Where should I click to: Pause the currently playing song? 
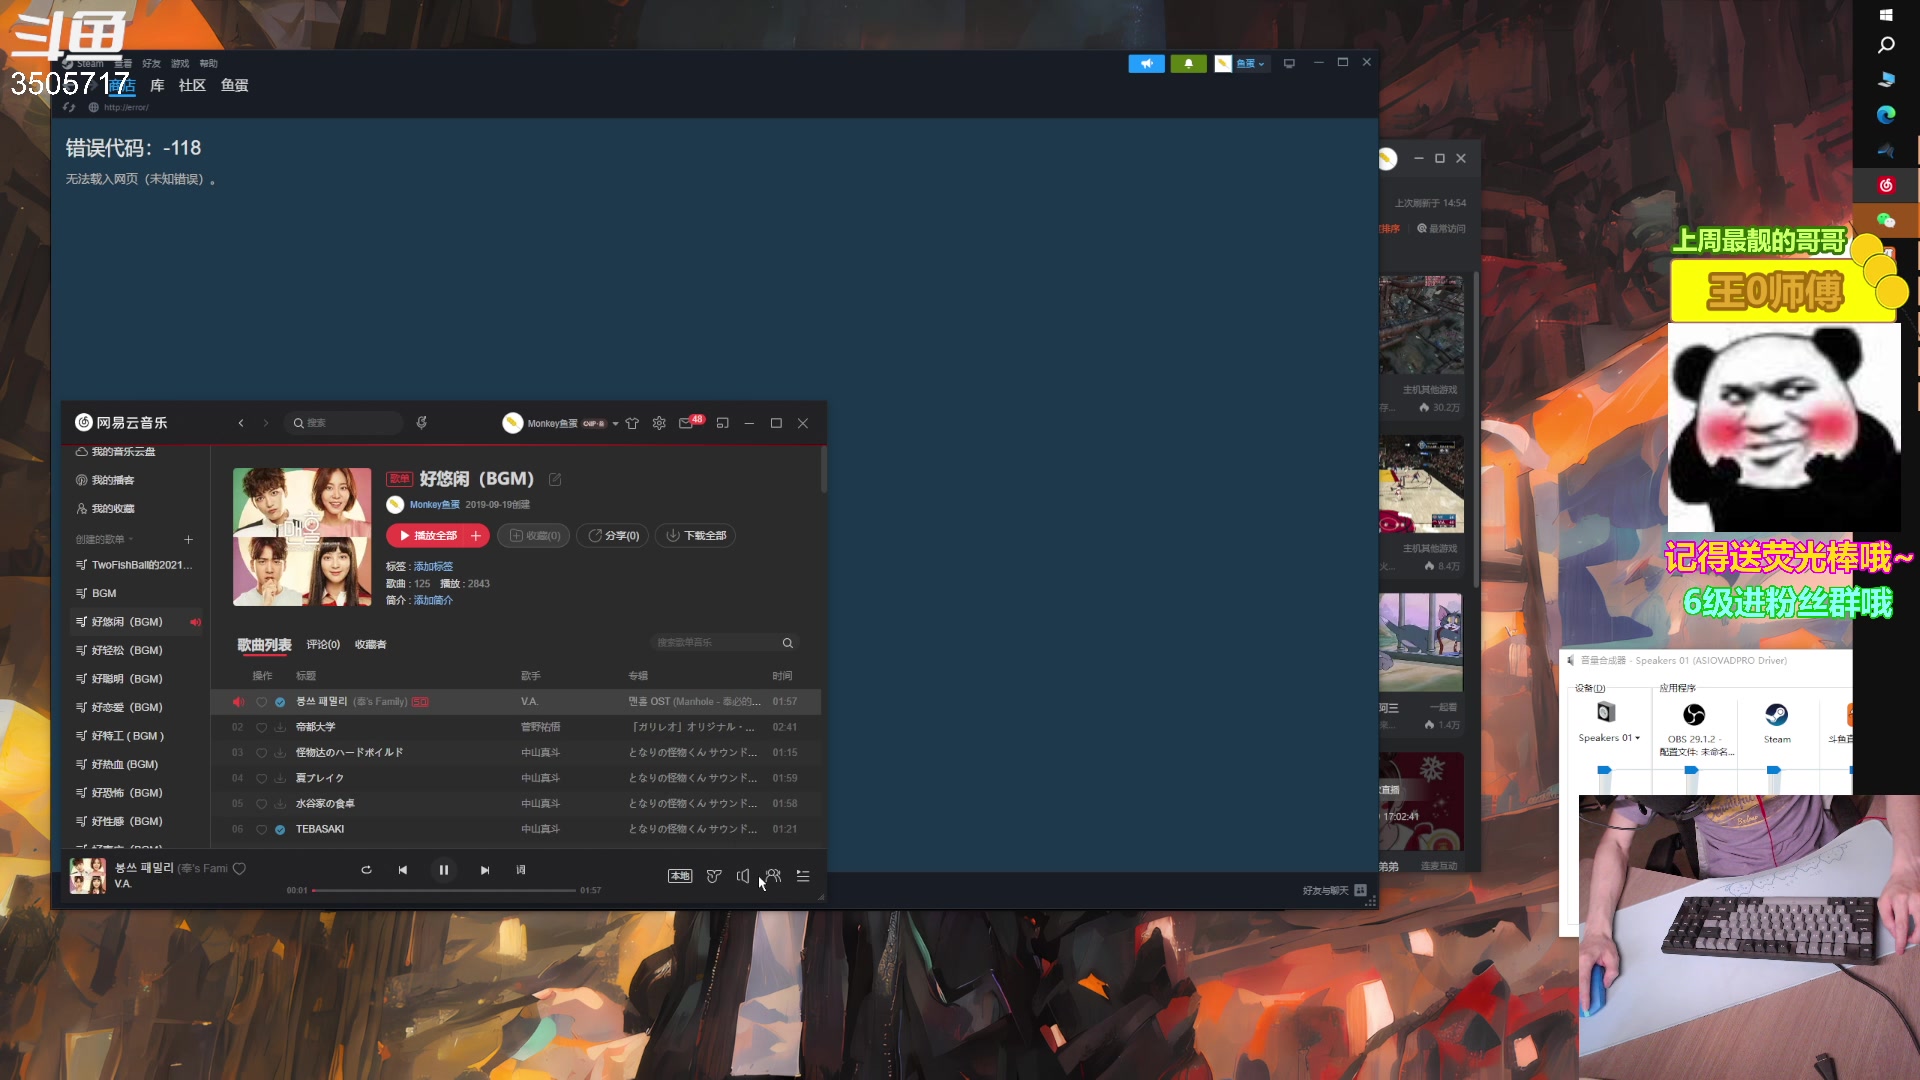(x=444, y=870)
